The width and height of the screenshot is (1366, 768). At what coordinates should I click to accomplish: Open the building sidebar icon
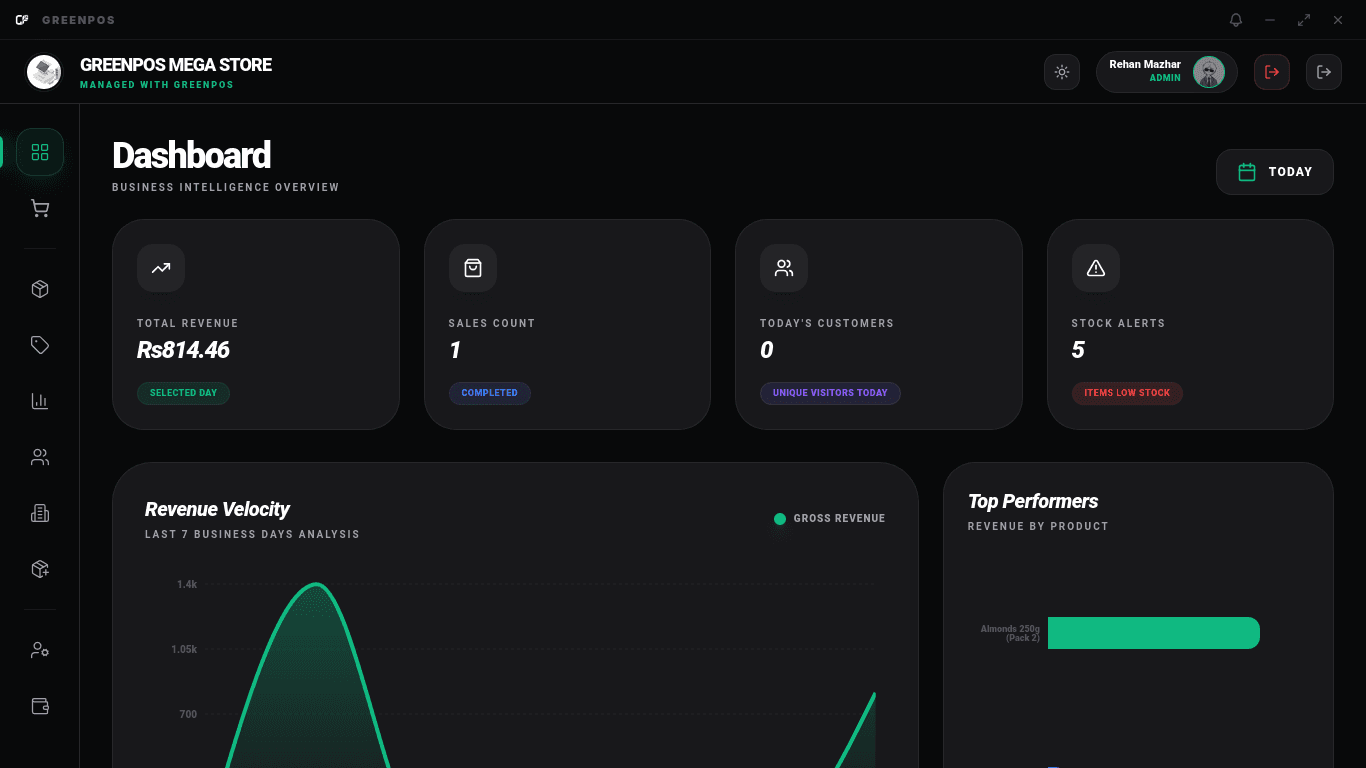pyautogui.click(x=40, y=513)
